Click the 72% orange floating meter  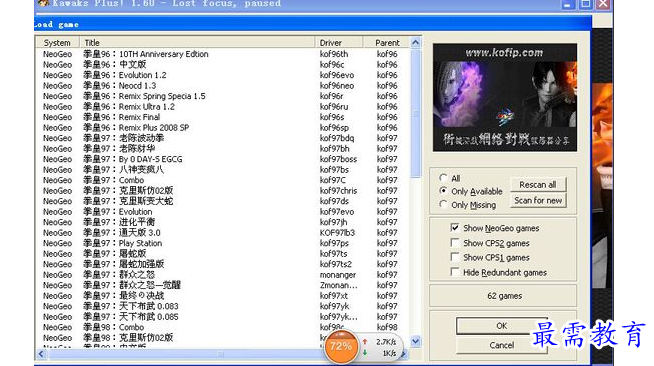coord(341,346)
